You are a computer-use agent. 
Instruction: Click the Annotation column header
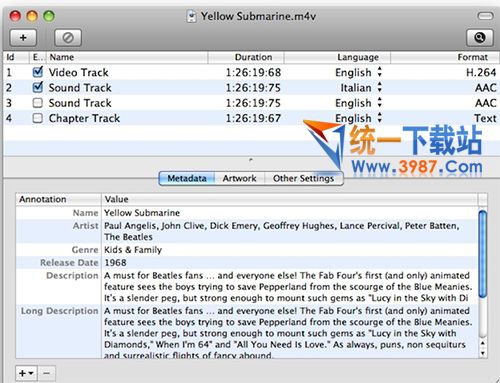coord(58,199)
